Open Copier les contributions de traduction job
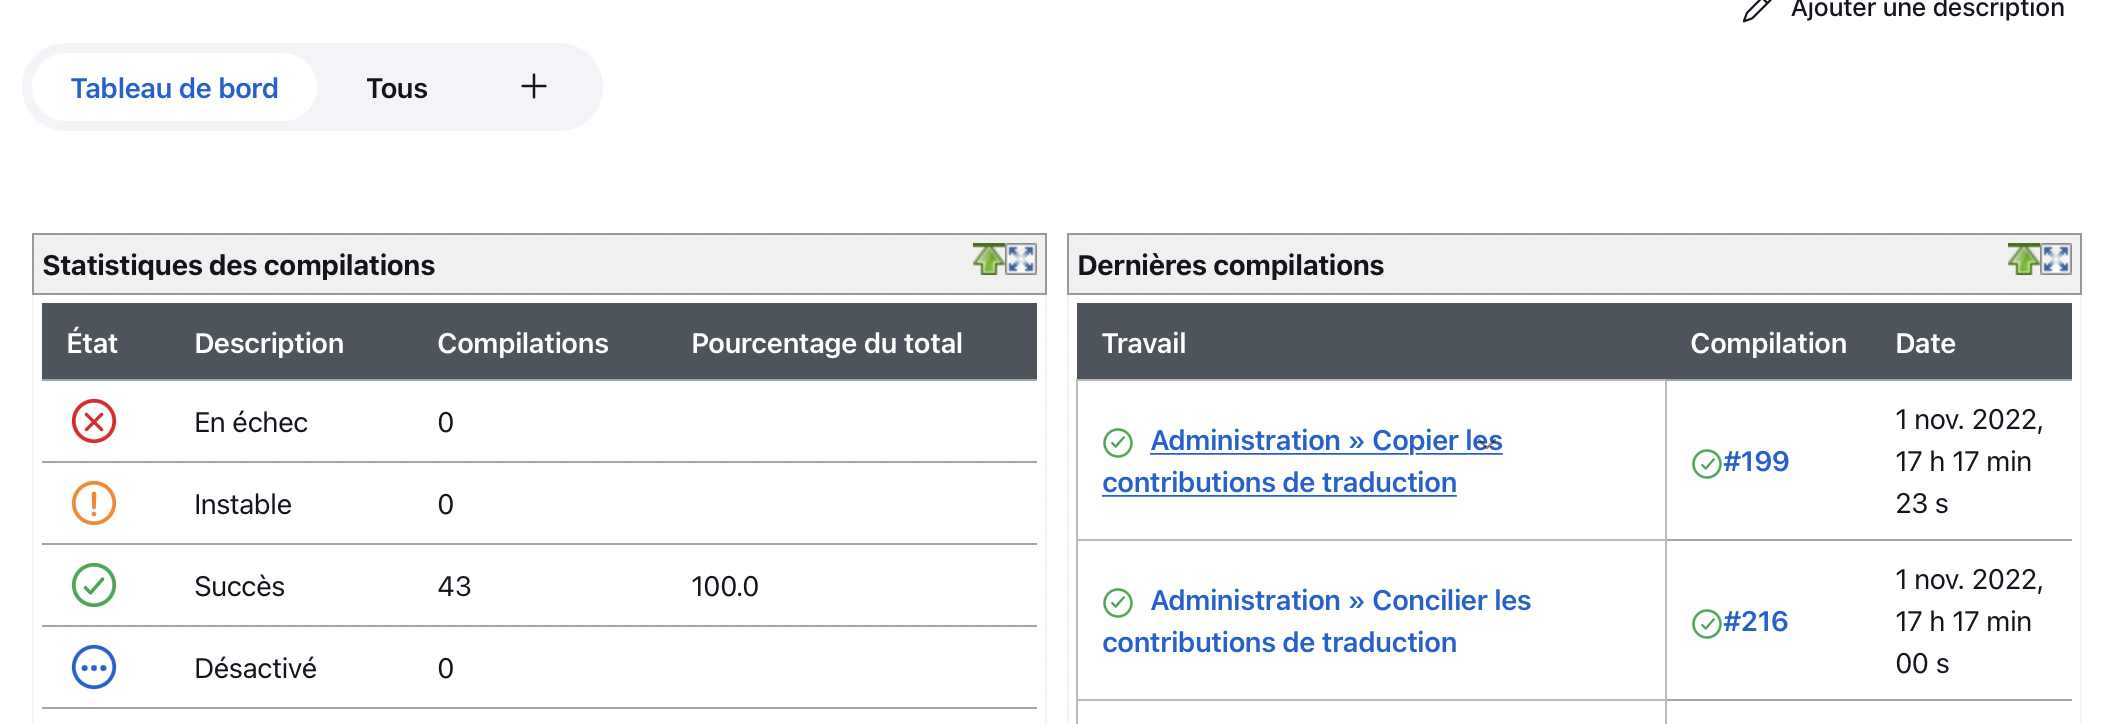The width and height of the screenshot is (2112, 724). pyautogui.click(x=1325, y=441)
